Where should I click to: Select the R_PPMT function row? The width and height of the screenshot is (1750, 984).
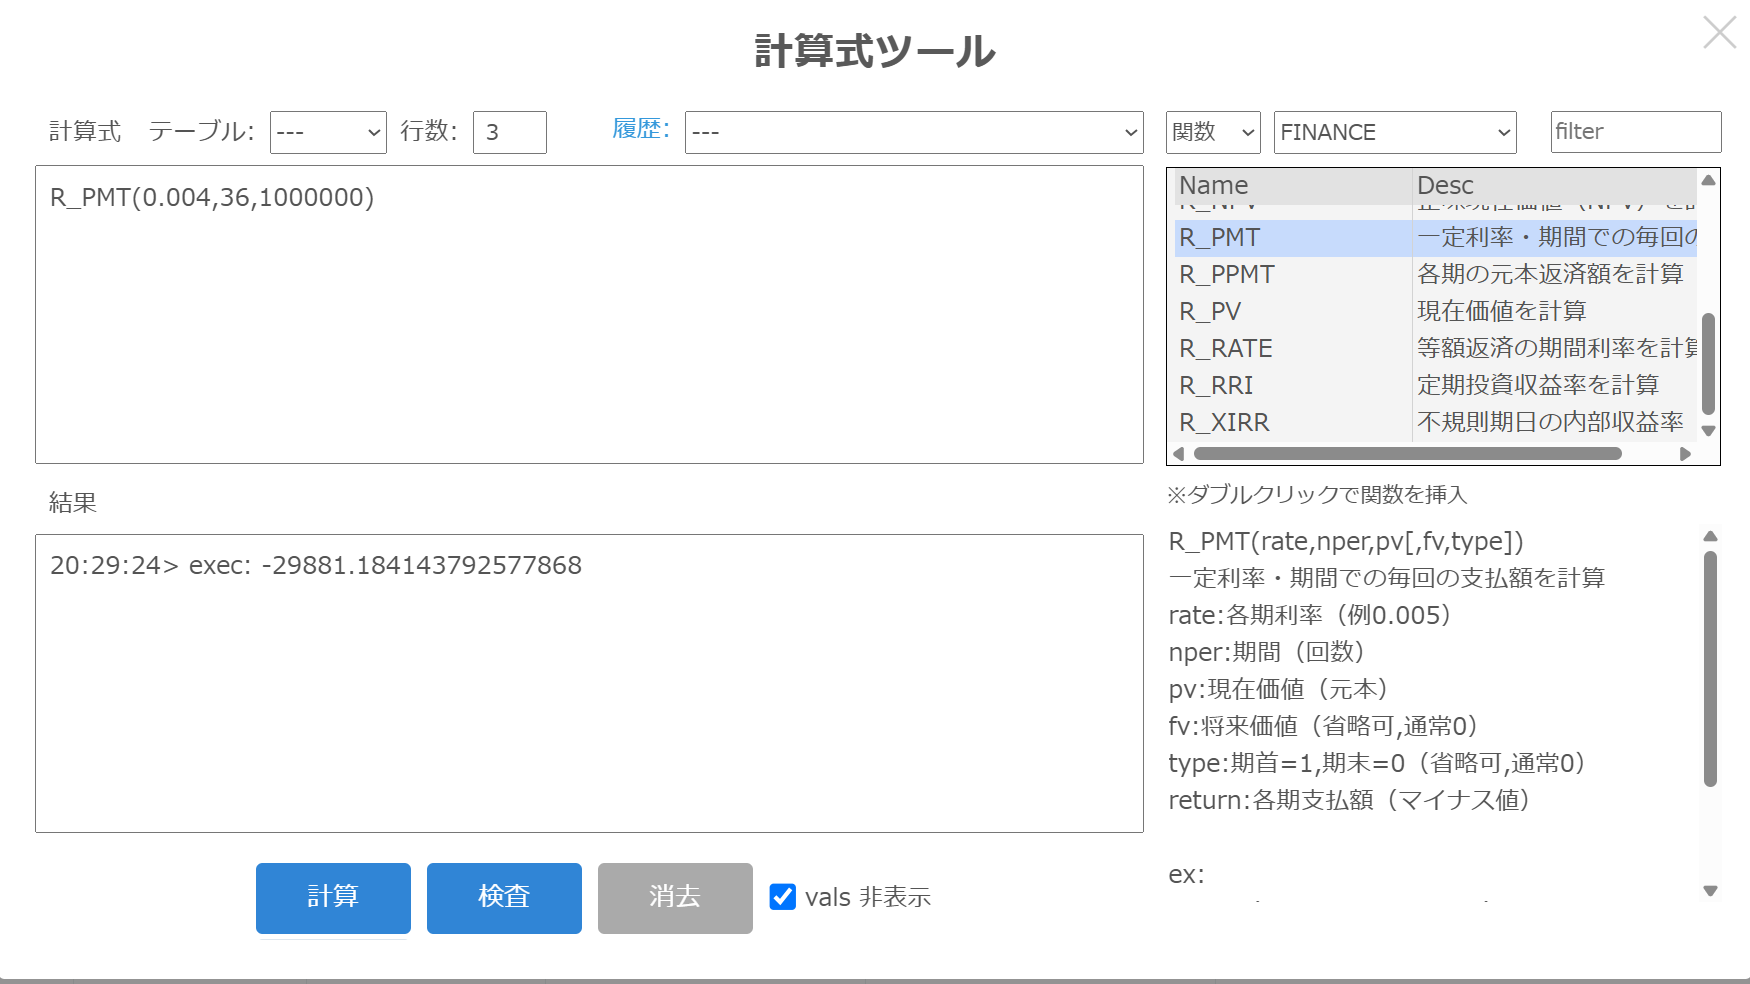1436,275
